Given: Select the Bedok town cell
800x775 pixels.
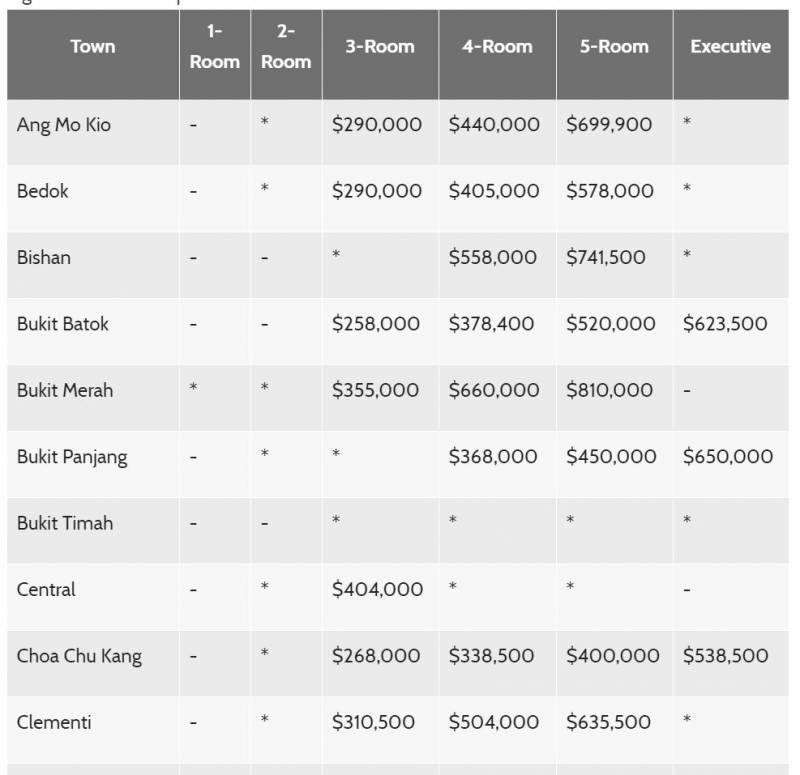Looking at the screenshot, I should pyautogui.click(x=43, y=191).
